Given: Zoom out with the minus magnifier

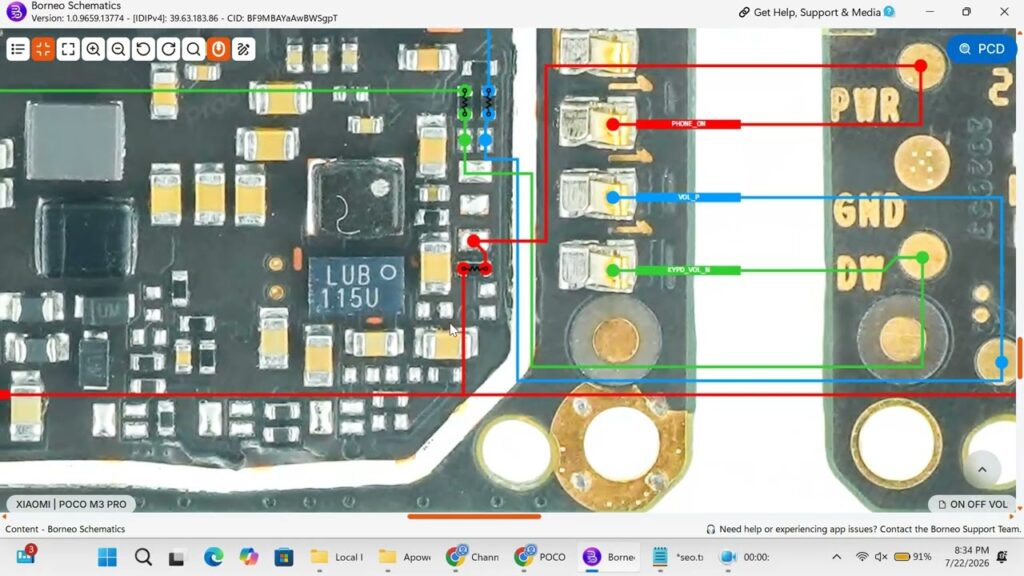Looking at the screenshot, I should [118, 49].
